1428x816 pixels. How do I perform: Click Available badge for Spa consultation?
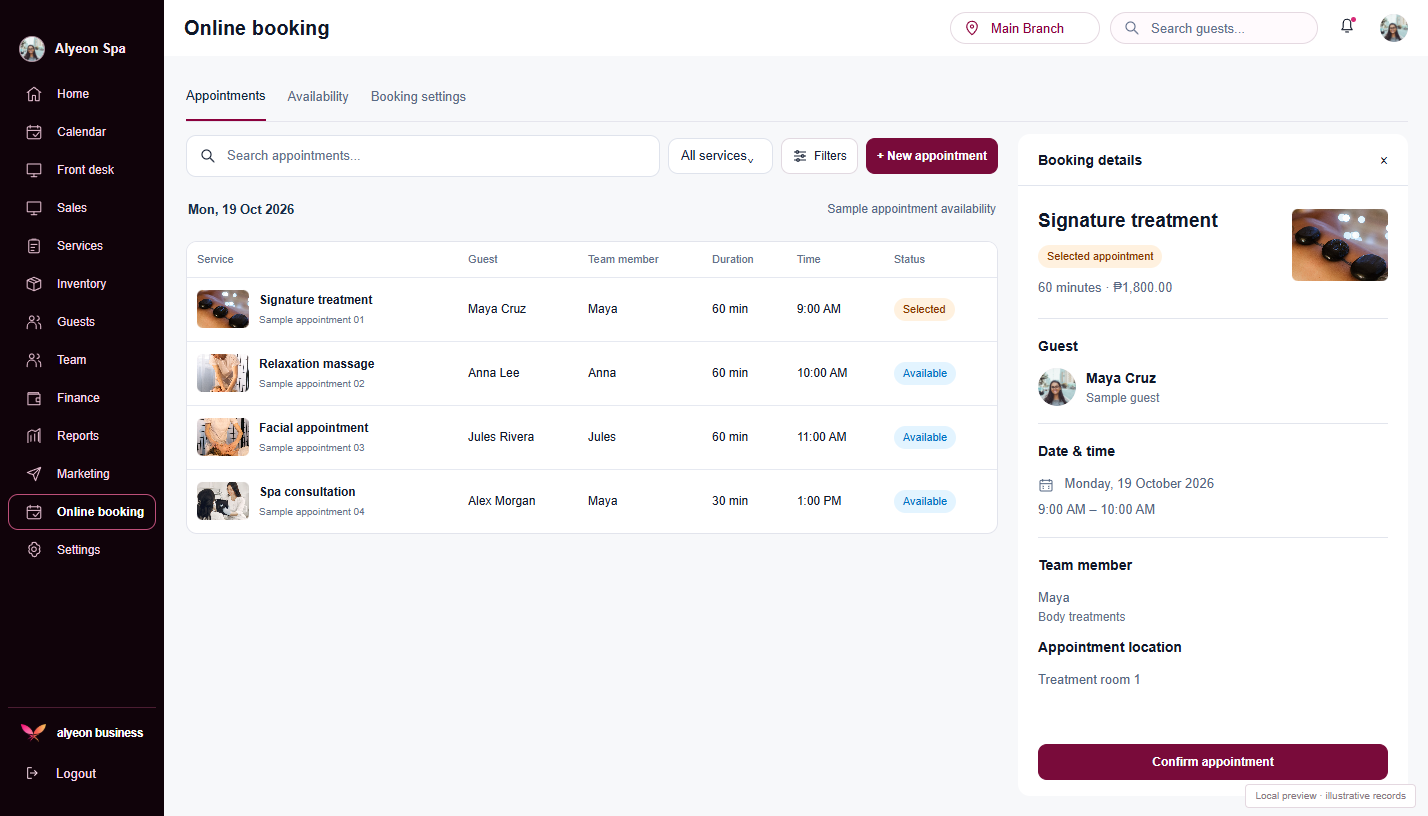click(x=925, y=501)
